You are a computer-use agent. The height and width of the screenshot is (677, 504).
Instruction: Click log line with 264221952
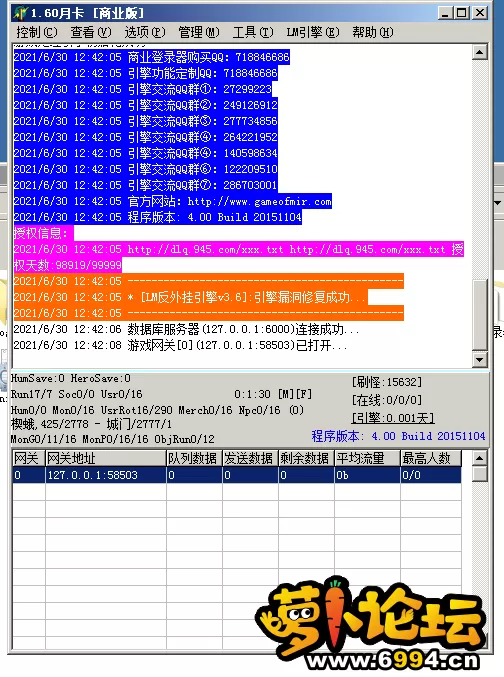tap(146, 137)
